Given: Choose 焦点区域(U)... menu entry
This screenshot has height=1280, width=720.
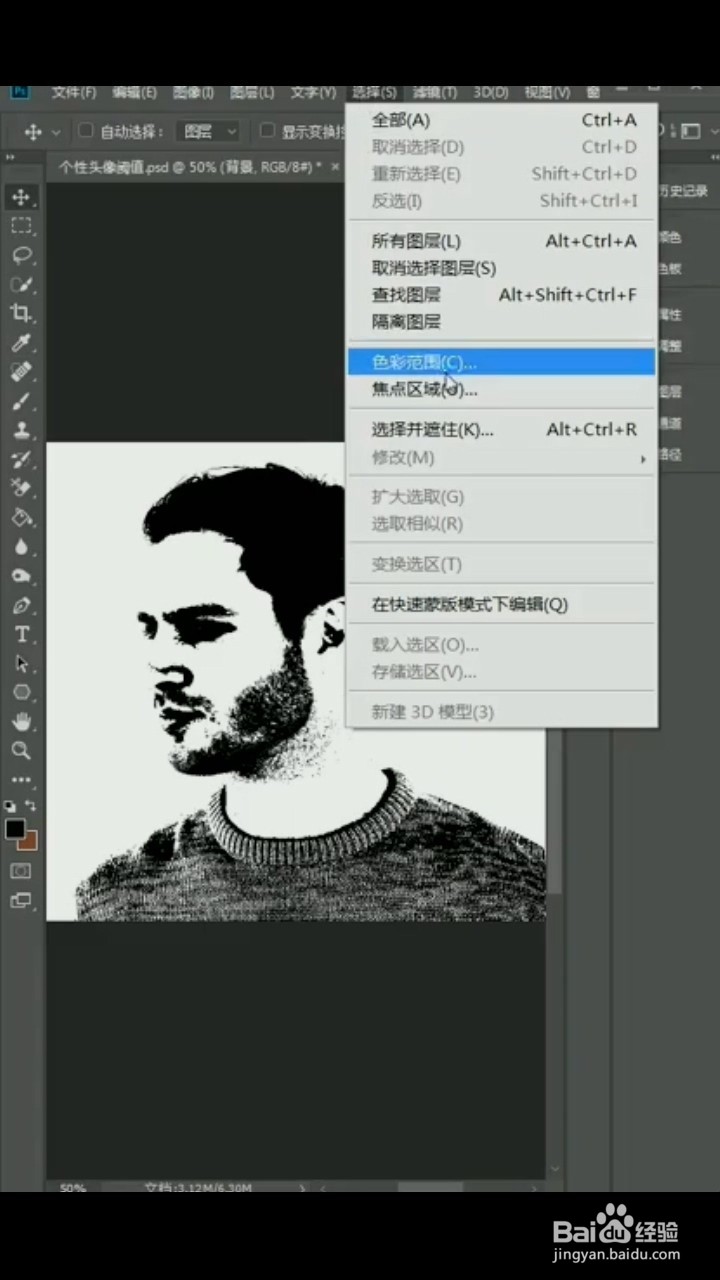Looking at the screenshot, I should pyautogui.click(x=502, y=389).
